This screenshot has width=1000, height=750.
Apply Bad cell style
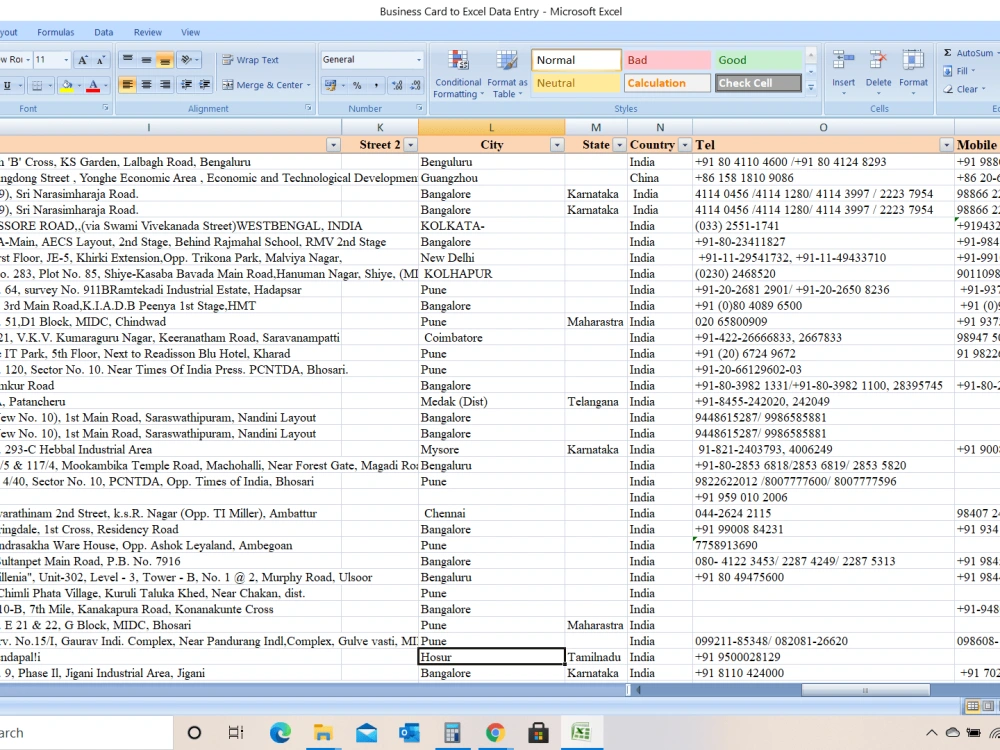pos(667,60)
